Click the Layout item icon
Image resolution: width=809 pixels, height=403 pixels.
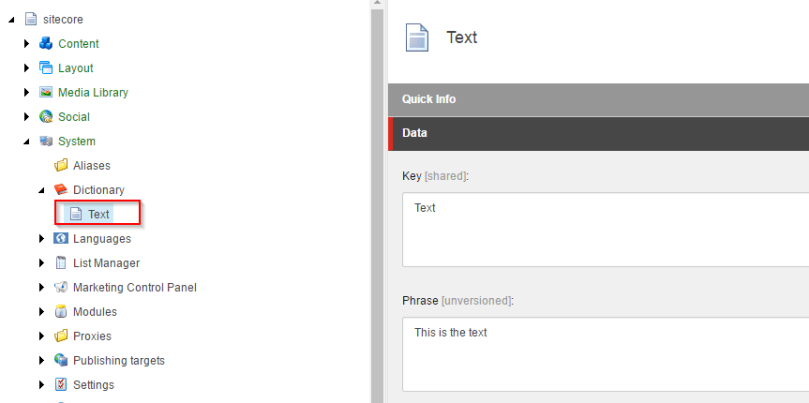pyautogui.click(x=45, y=68)
